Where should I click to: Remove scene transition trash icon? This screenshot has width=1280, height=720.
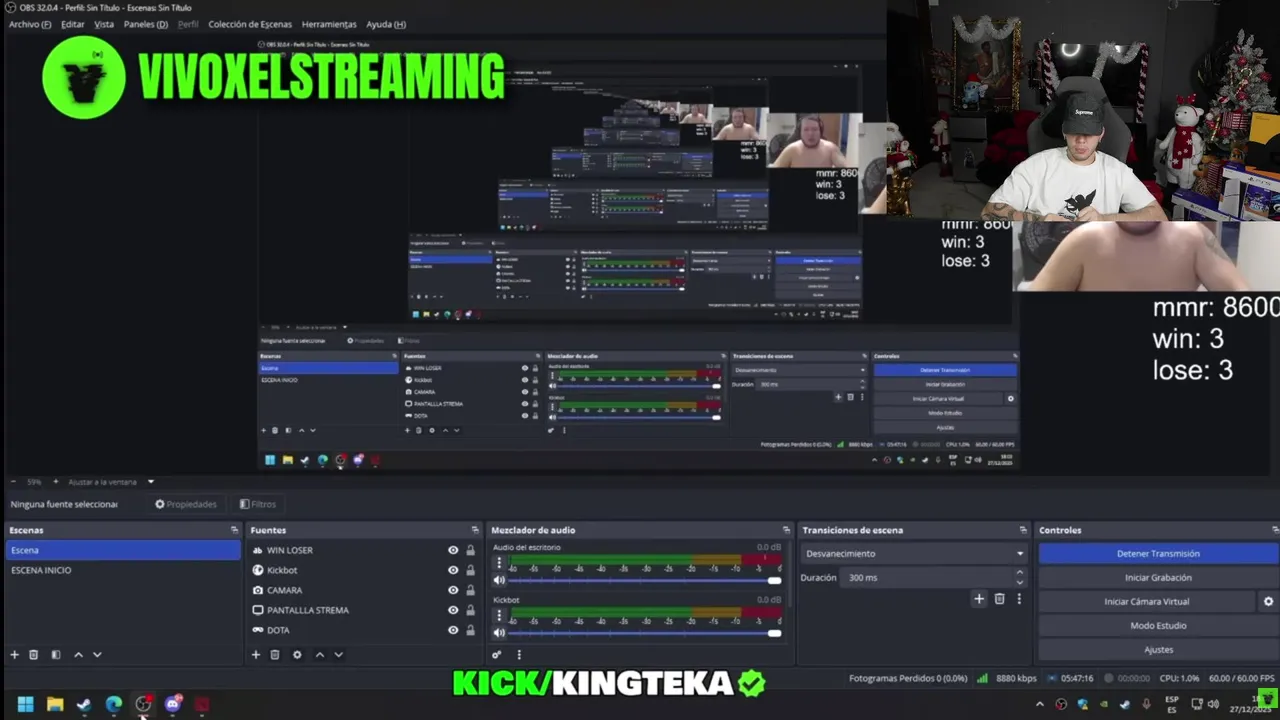pos(999,599)
